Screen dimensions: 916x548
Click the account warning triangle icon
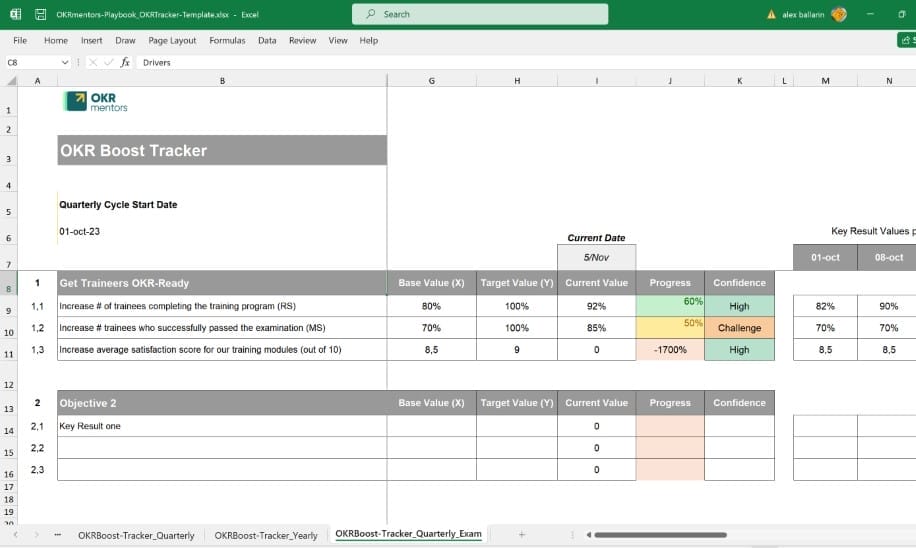tap(771, 15)
